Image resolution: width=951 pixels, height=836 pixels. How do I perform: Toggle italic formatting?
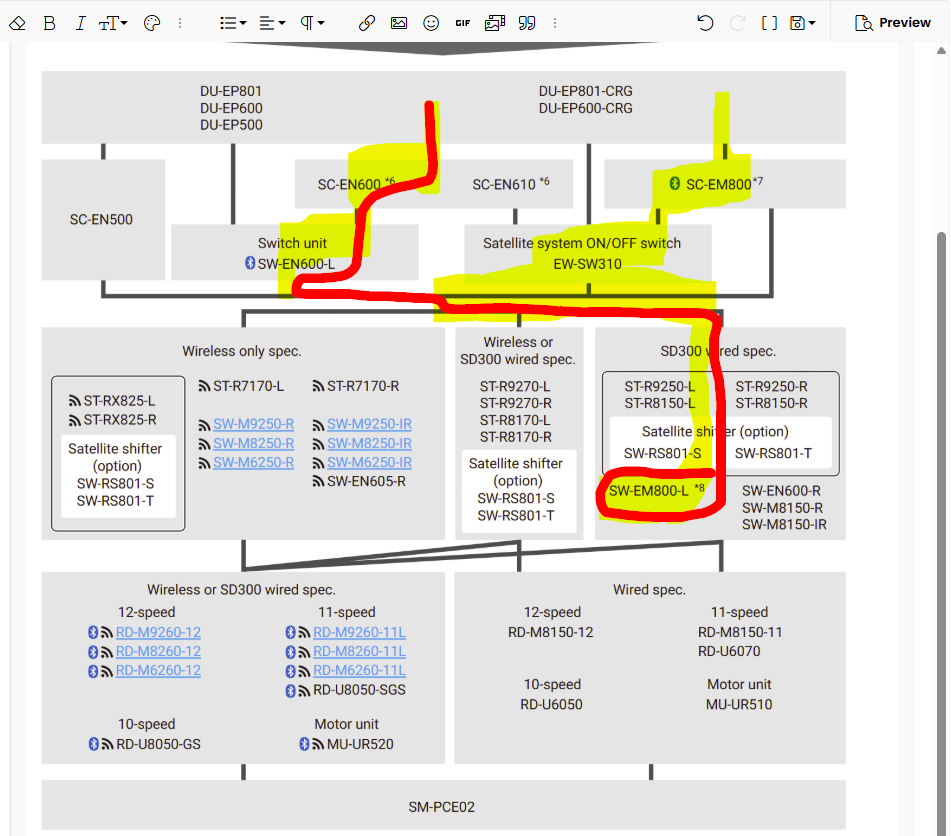[x=80, y=23]
